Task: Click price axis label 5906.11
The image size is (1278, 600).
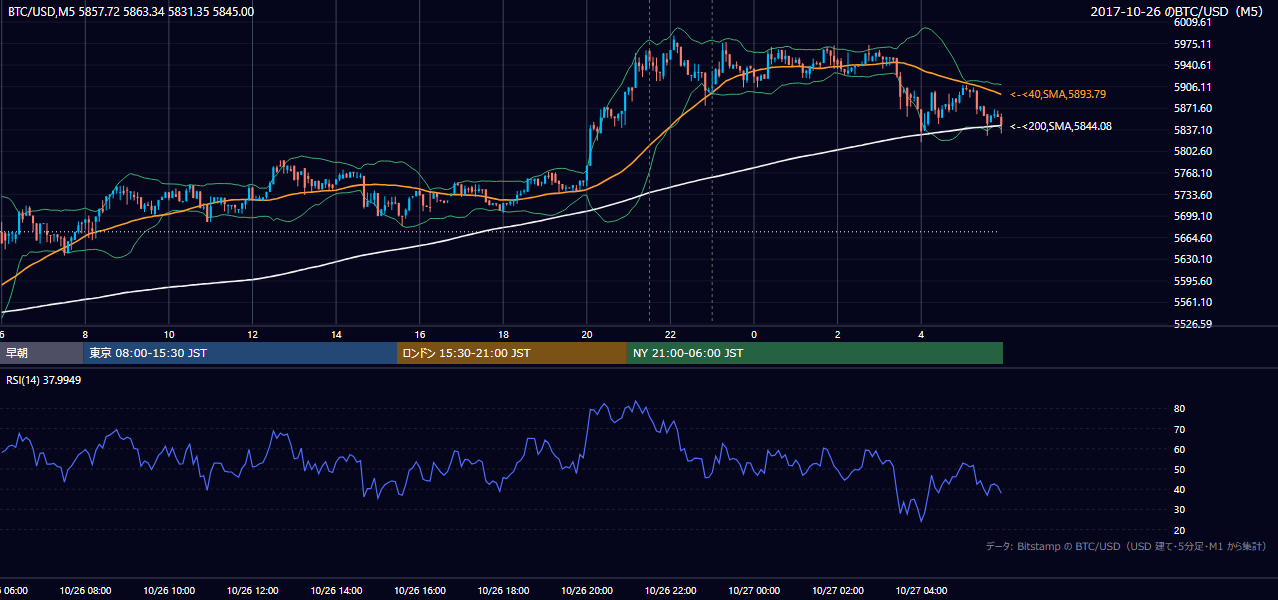Action: tap(1193, 87)
